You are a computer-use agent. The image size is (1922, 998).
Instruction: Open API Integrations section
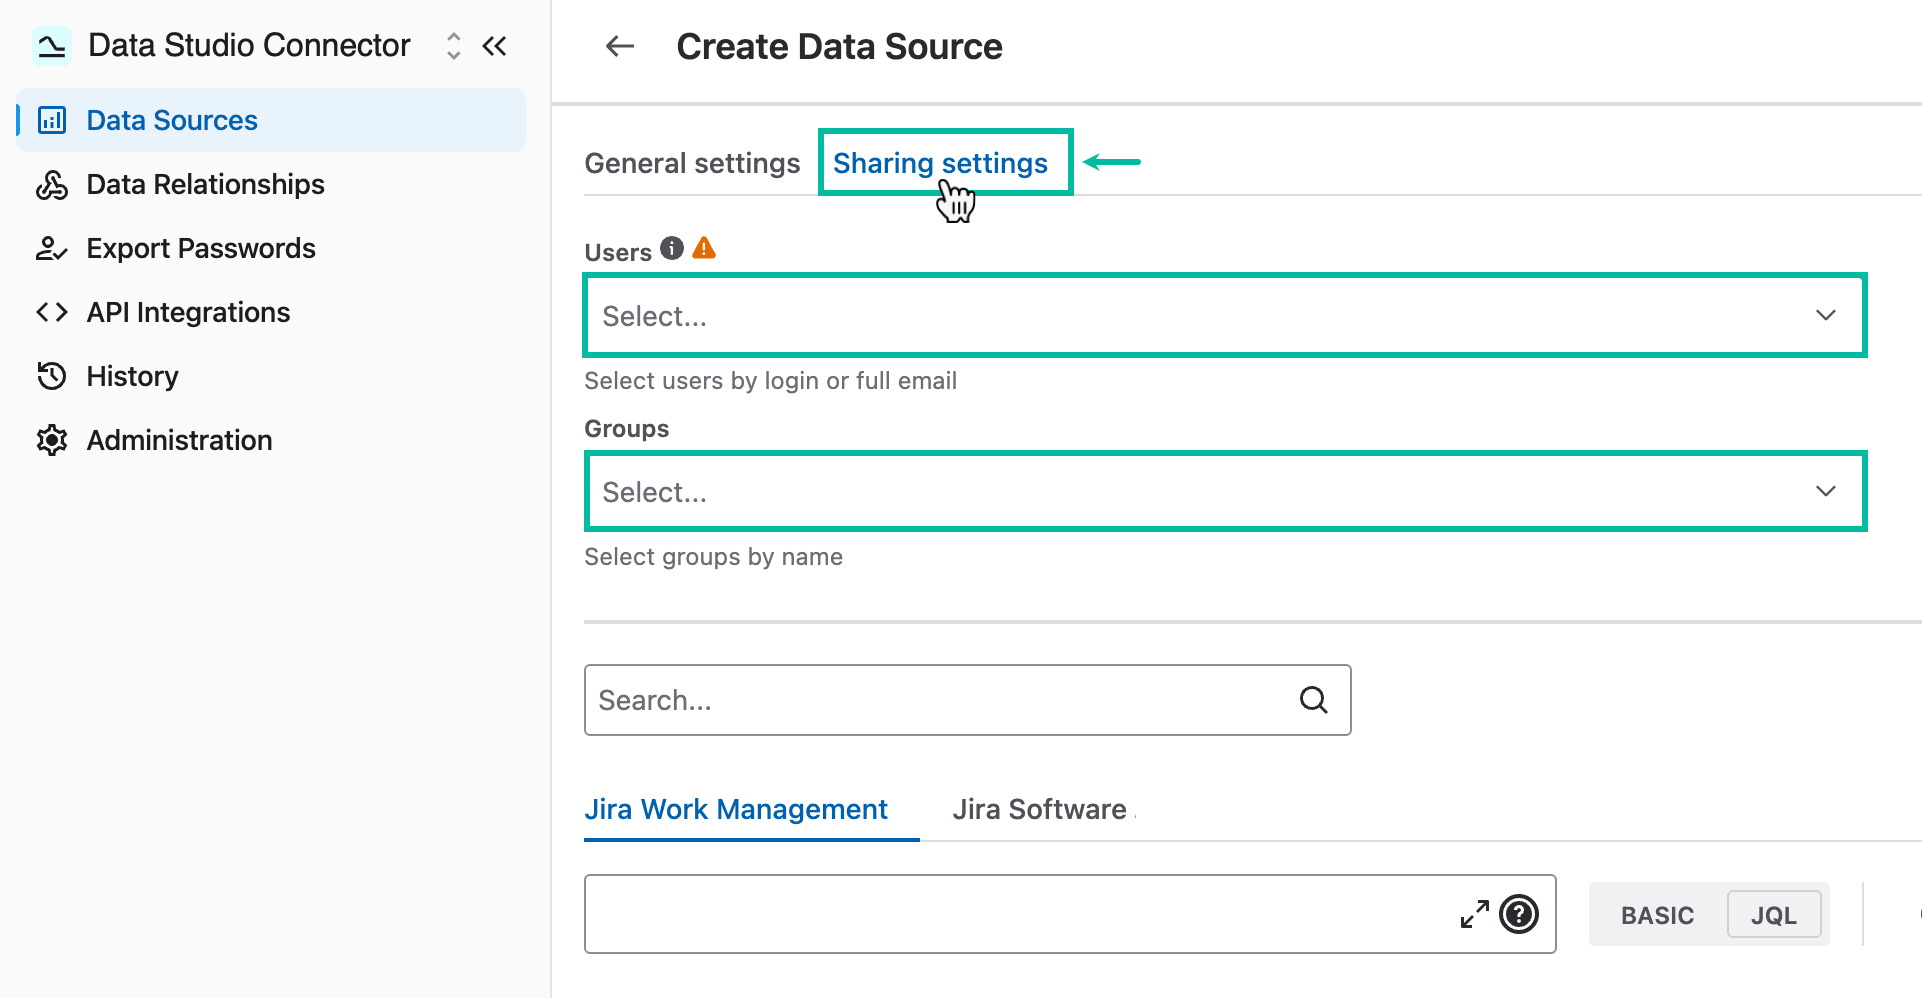(x=271, y=312)
